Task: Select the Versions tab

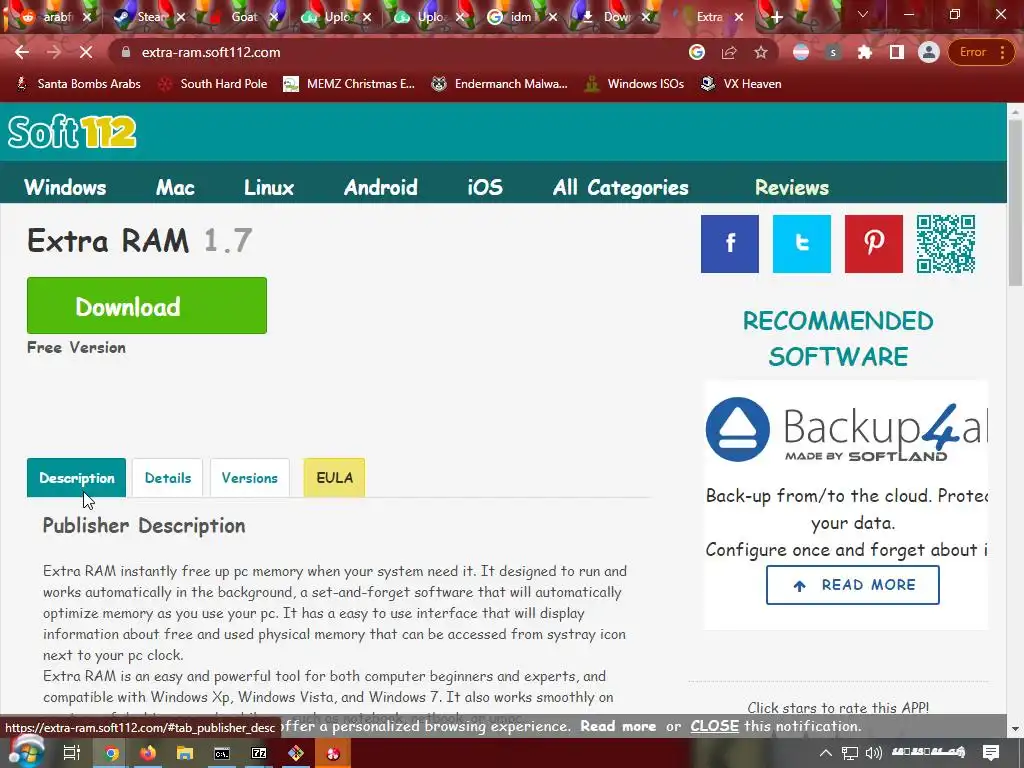Action: coord(249,477)
